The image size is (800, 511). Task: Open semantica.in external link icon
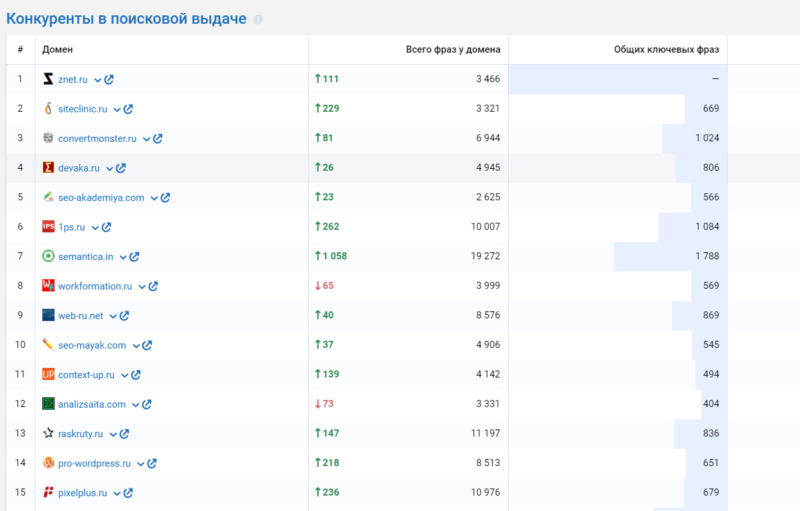134,257
